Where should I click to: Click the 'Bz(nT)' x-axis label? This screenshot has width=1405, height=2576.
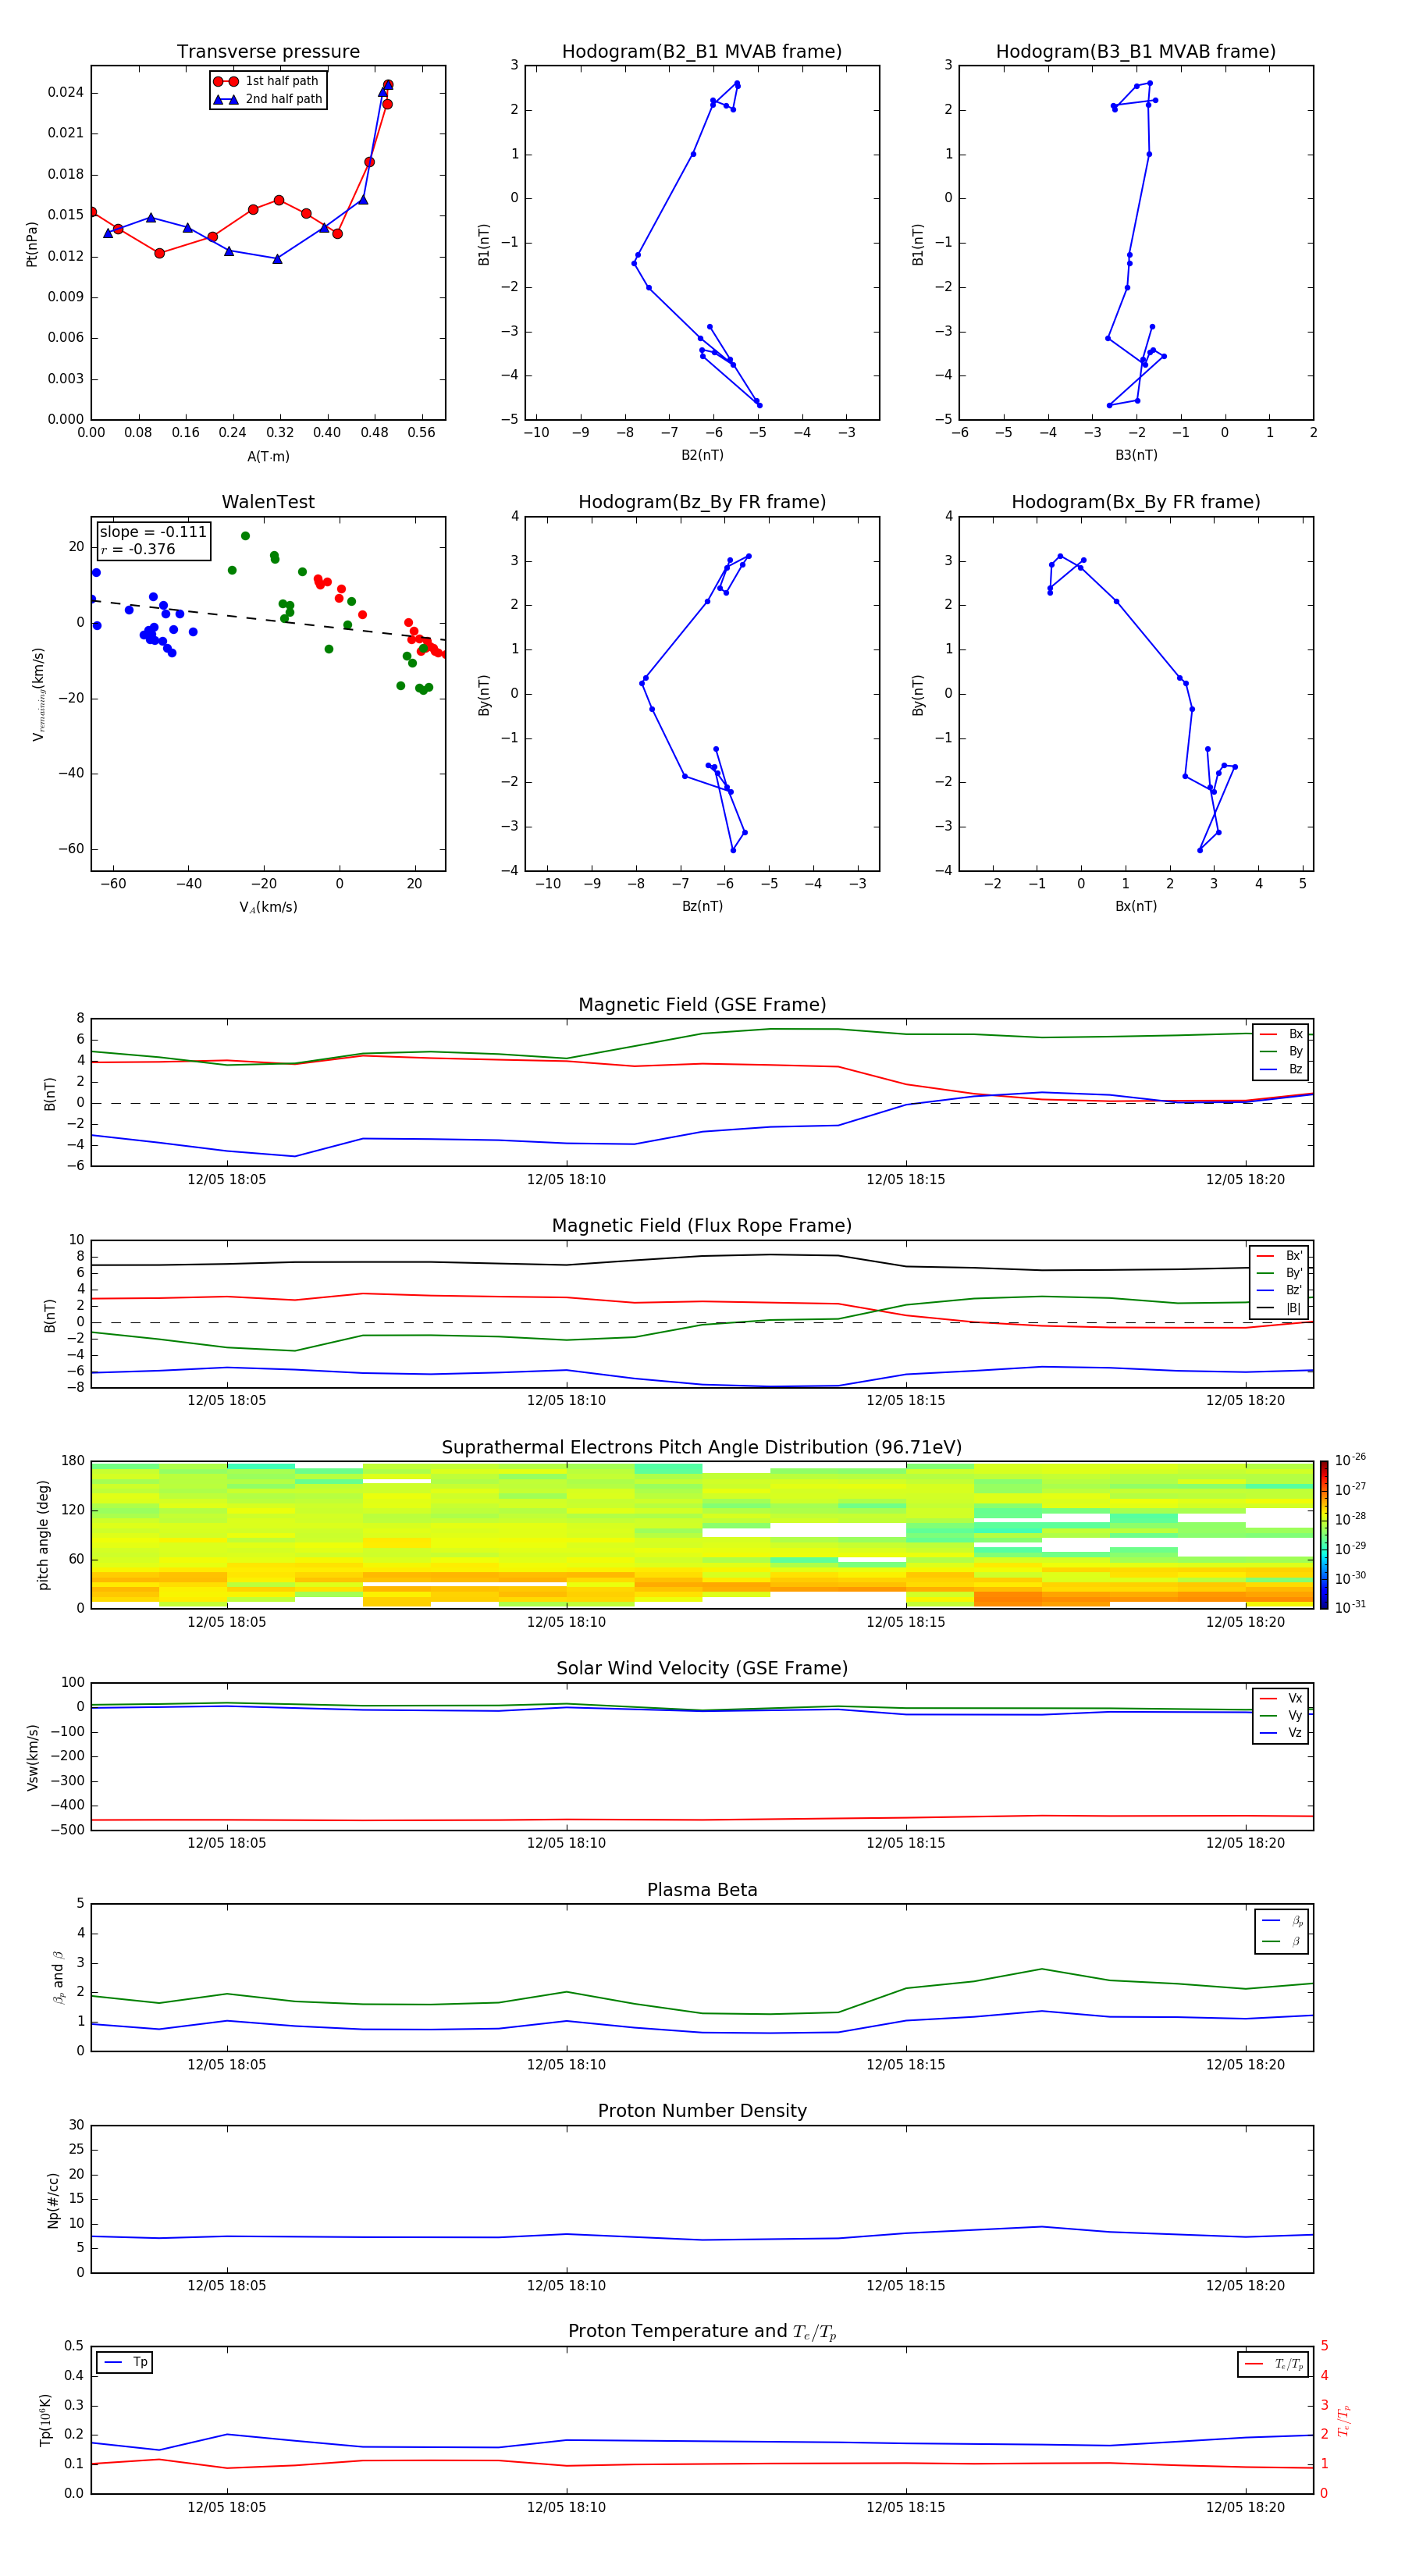pyautogui.click(x=702, y=906)
